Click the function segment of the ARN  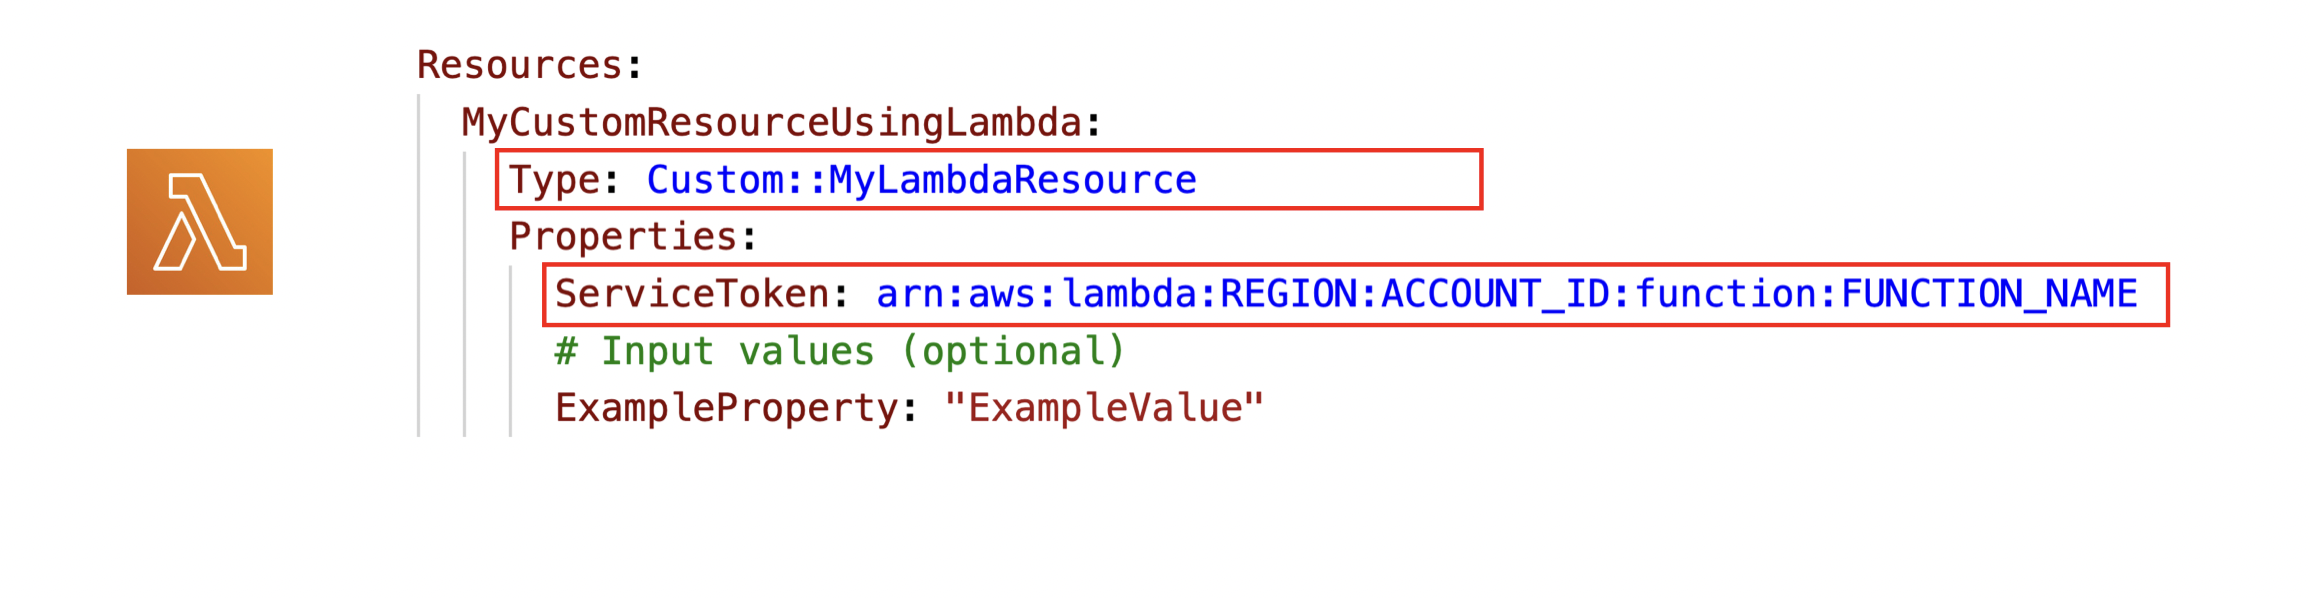click(1725, 294)
